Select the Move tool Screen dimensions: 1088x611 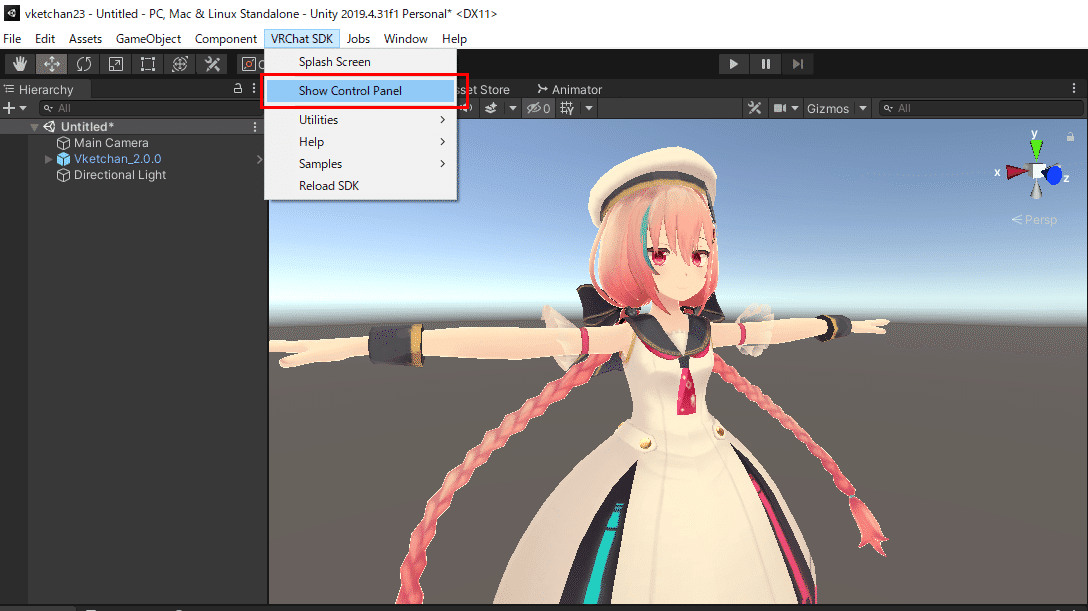52,63
